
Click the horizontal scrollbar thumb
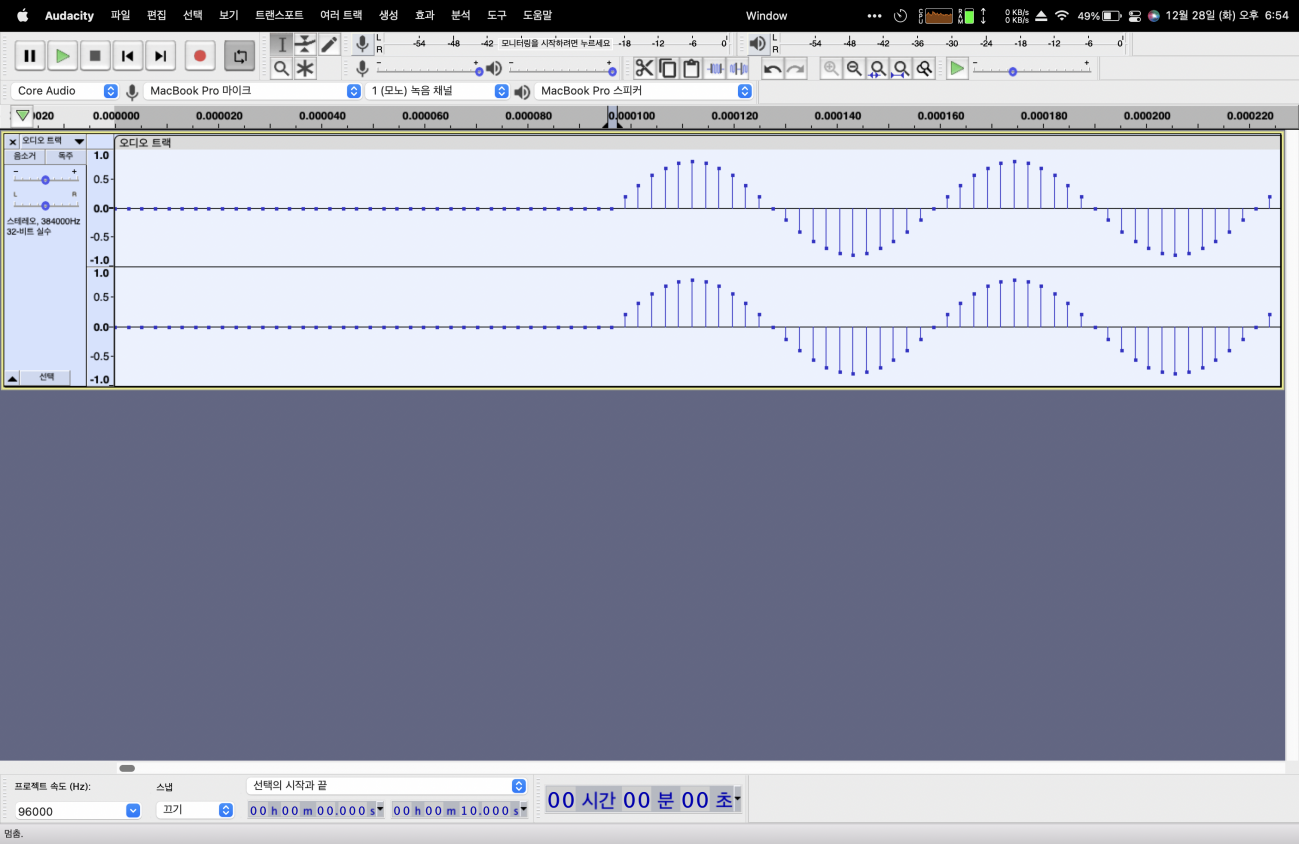click(x=127, y=768)
